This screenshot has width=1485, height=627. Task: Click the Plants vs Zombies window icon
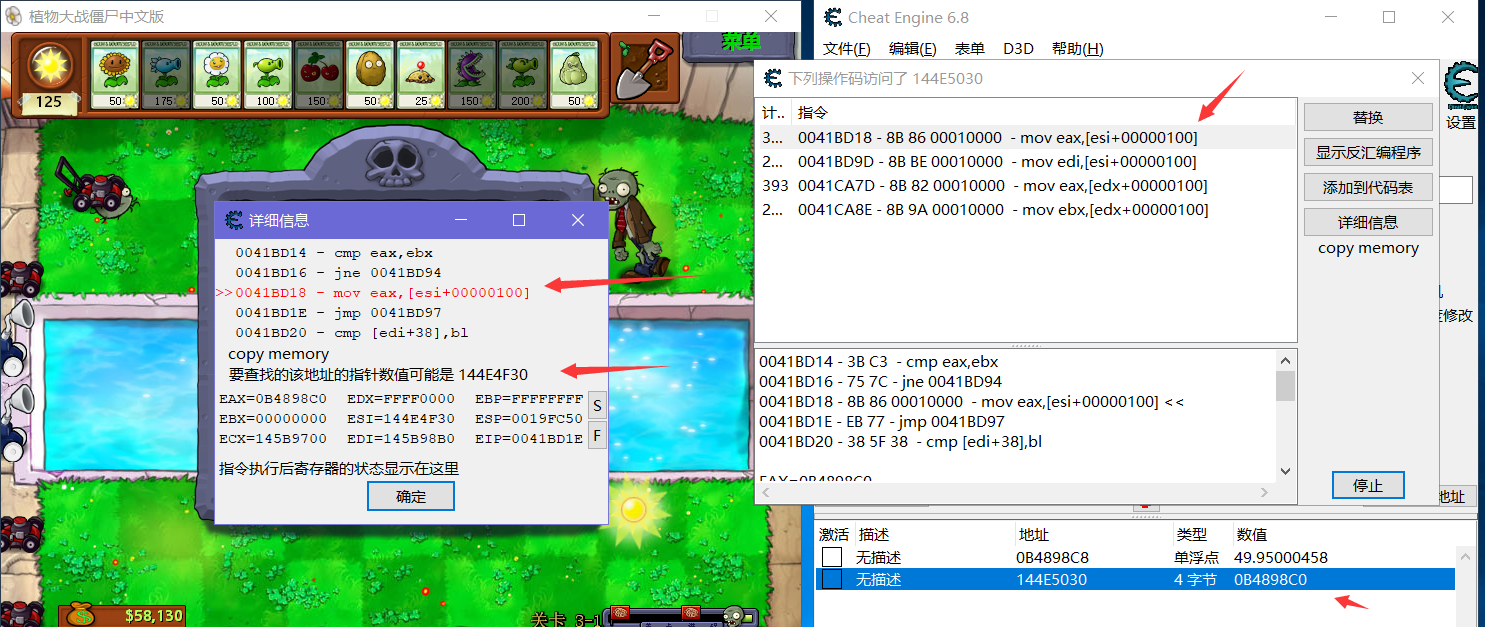tap(14, 16)
